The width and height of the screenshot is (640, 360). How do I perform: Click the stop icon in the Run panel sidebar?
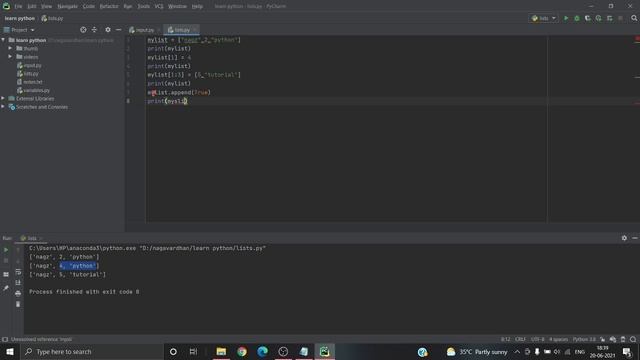[x=6, y=260]
